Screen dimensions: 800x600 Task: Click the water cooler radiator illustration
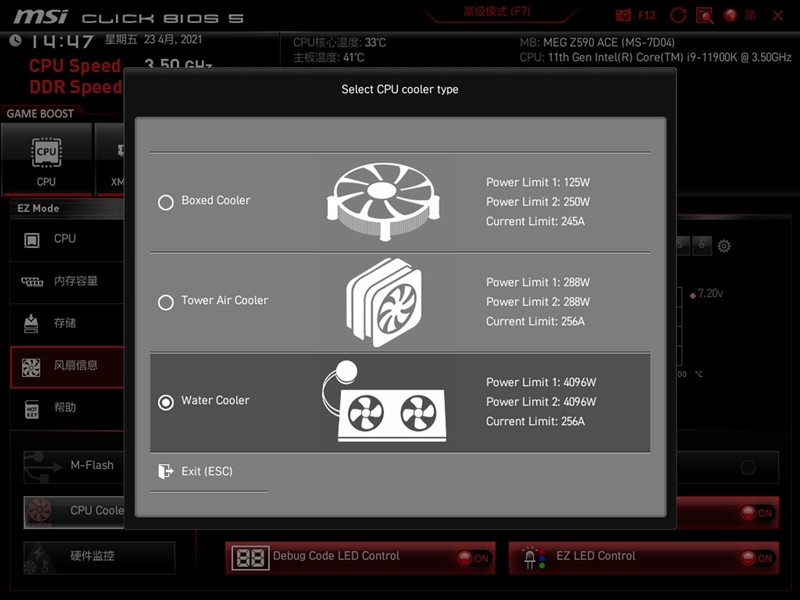click(x=384, y=401)
